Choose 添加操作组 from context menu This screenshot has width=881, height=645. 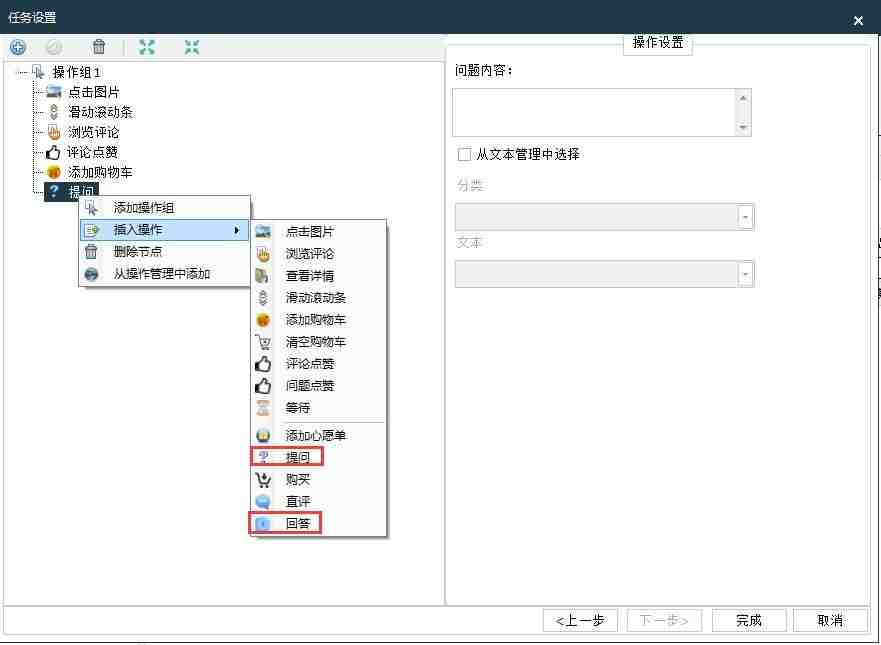pyautogui.click(x=165, y=208)
